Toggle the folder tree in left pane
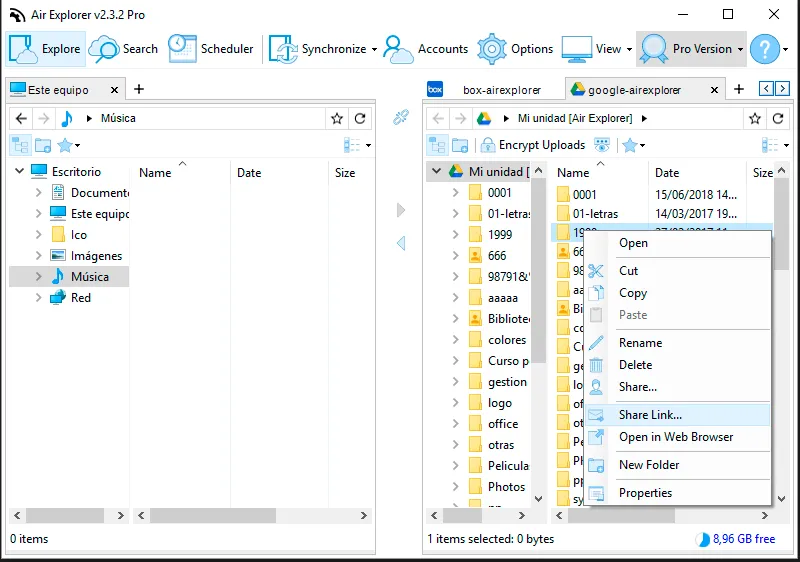The width and height of the screenshot is (800, 562). point(20,145)
